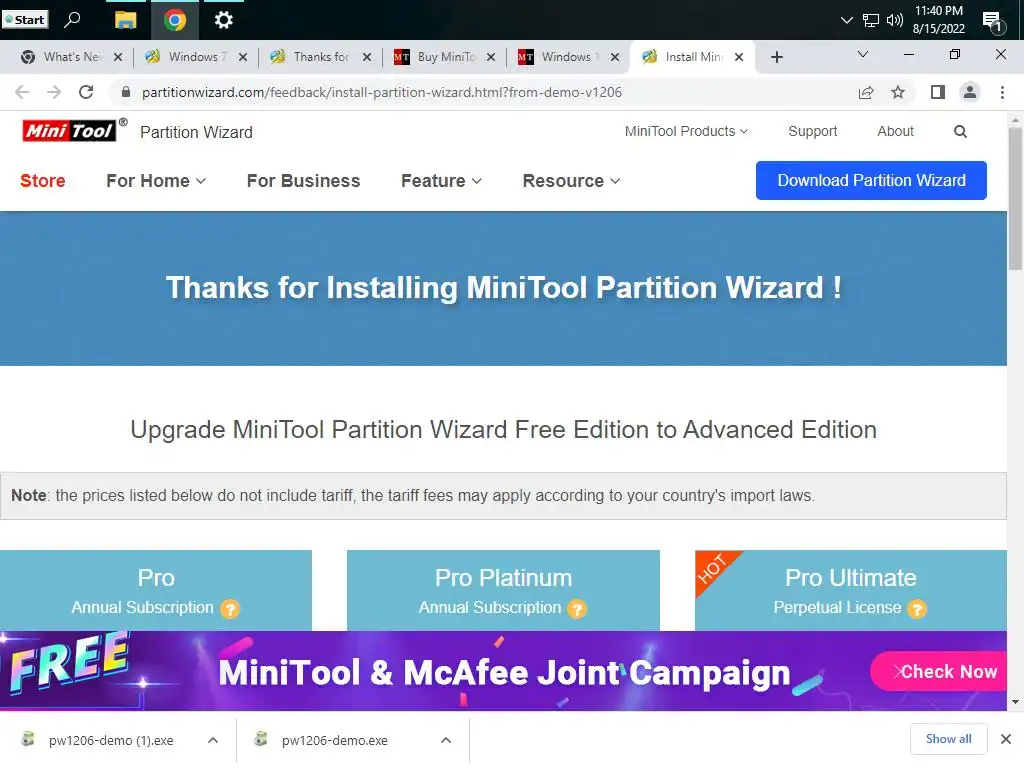This screenshot has height=768, width=1024.
Task: Show hidden system tray icons
Action: pos(846,20)
